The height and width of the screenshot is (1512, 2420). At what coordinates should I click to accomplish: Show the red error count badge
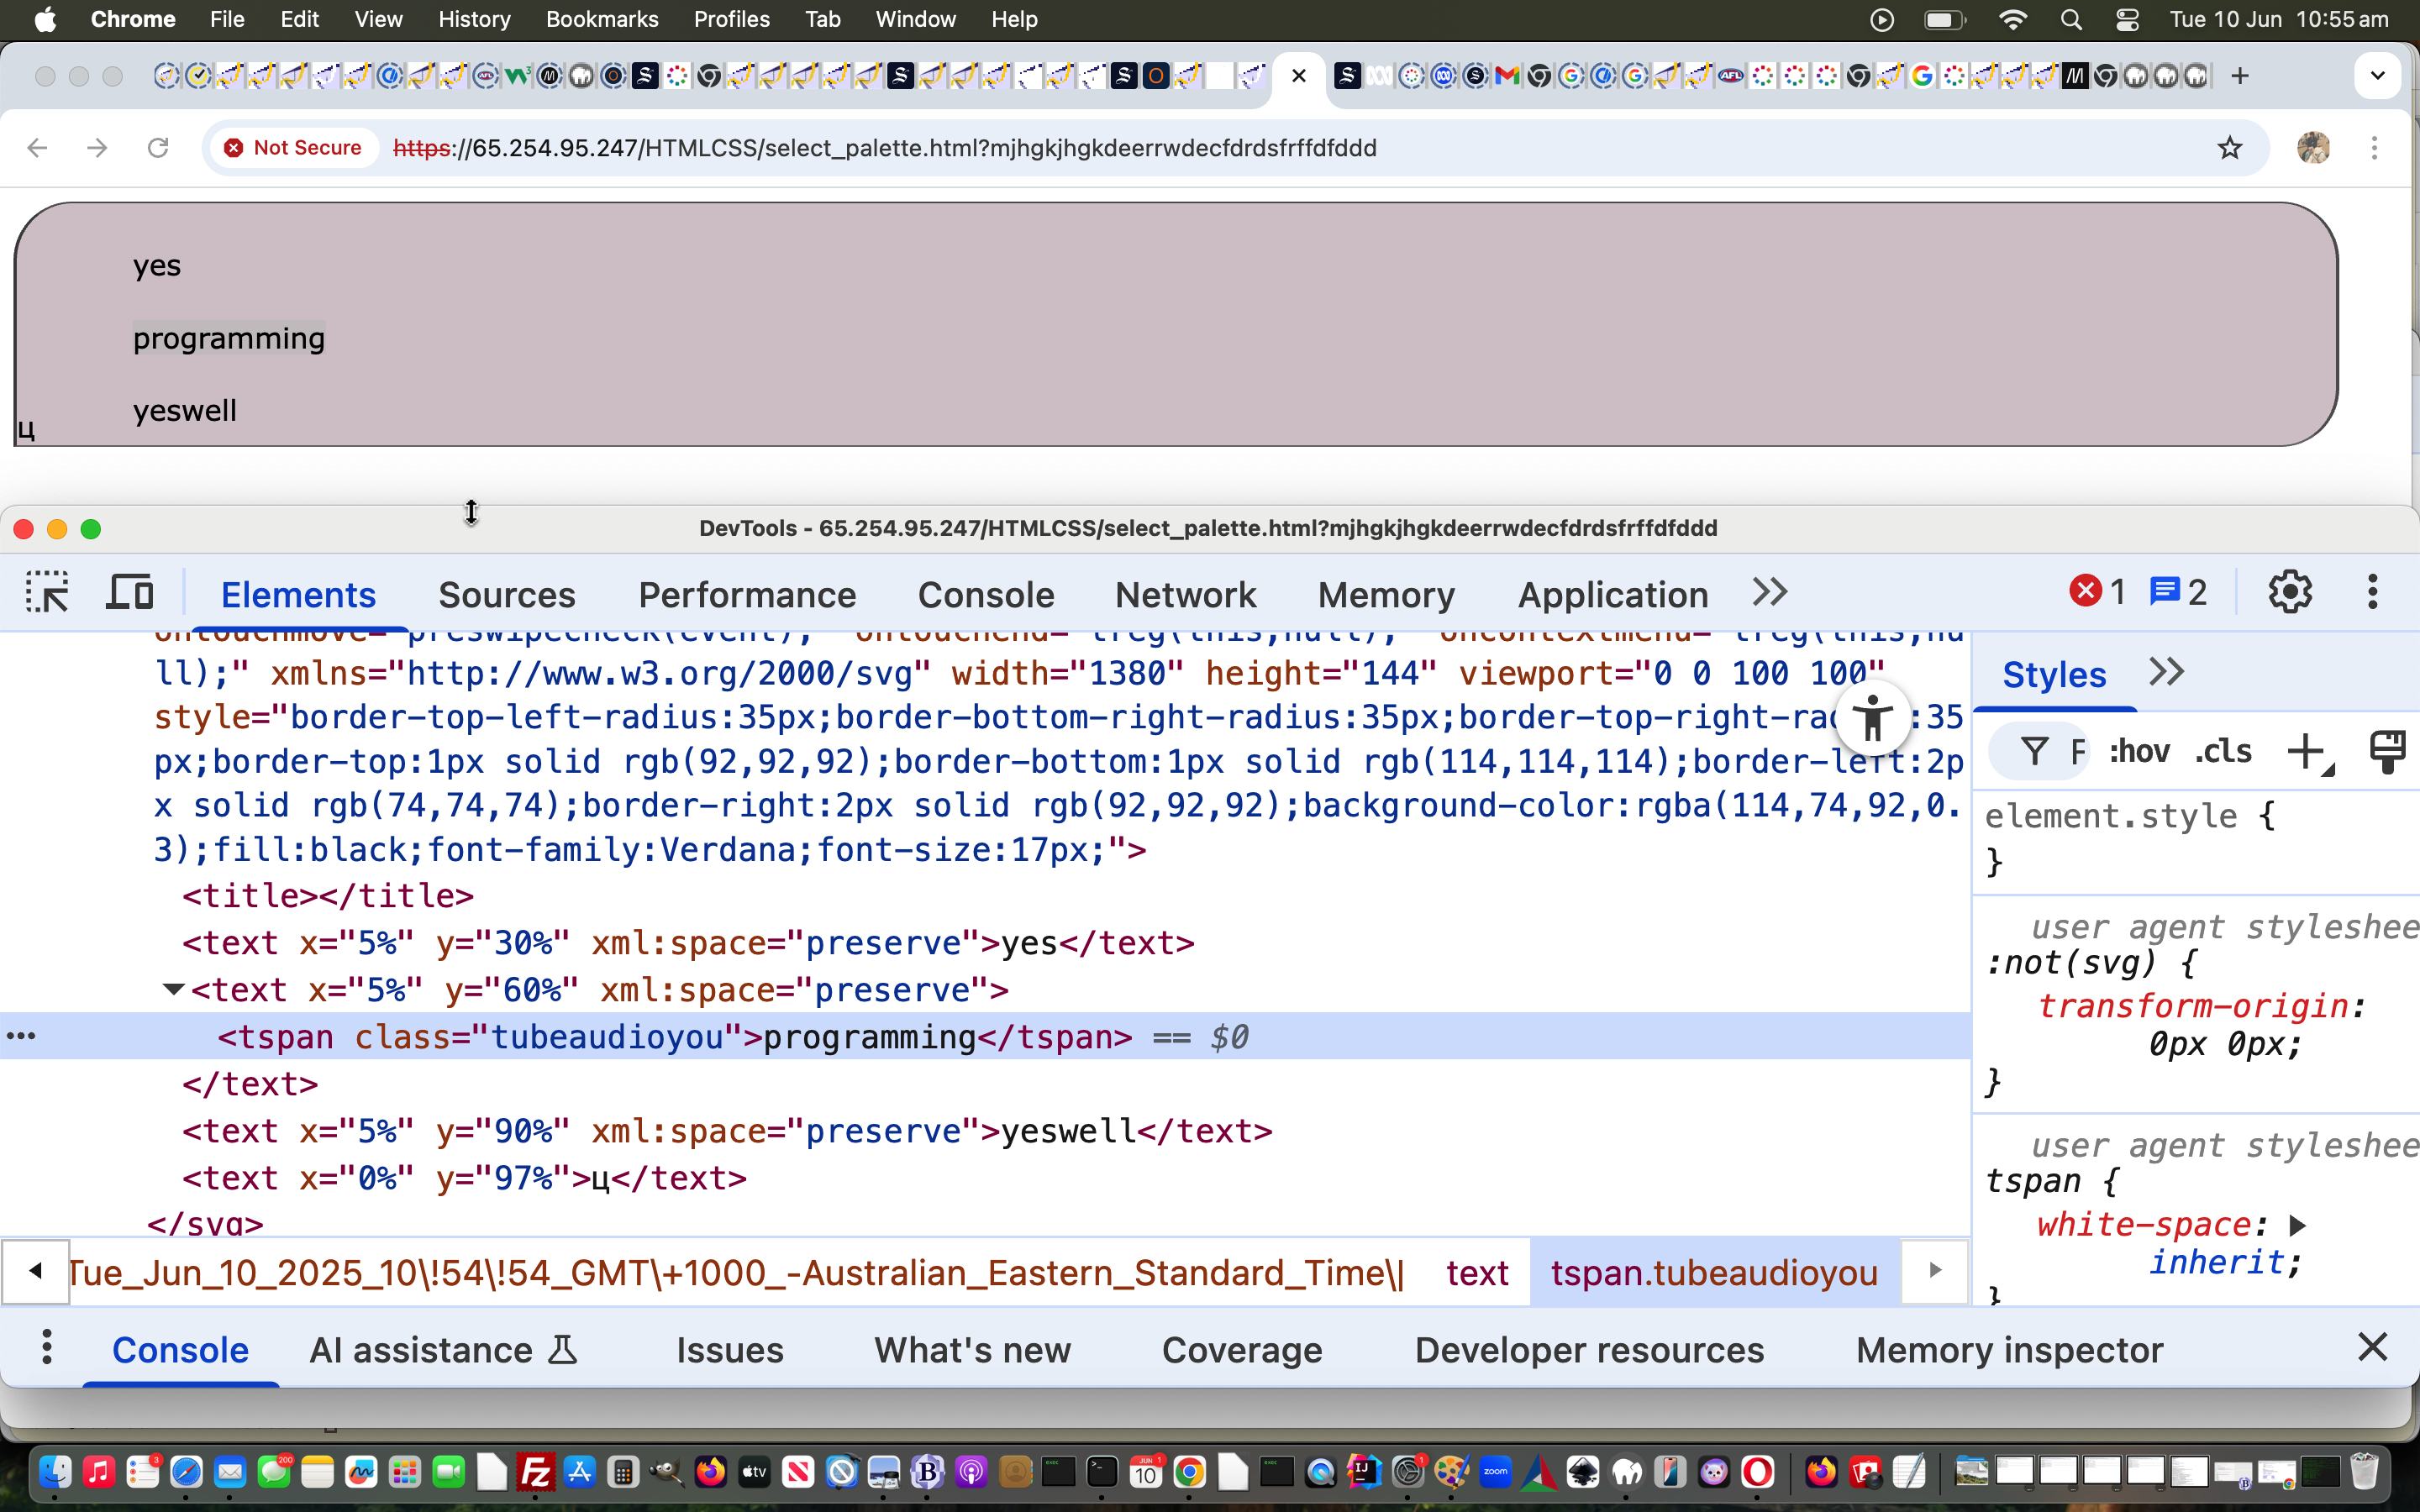point(2097,592)
